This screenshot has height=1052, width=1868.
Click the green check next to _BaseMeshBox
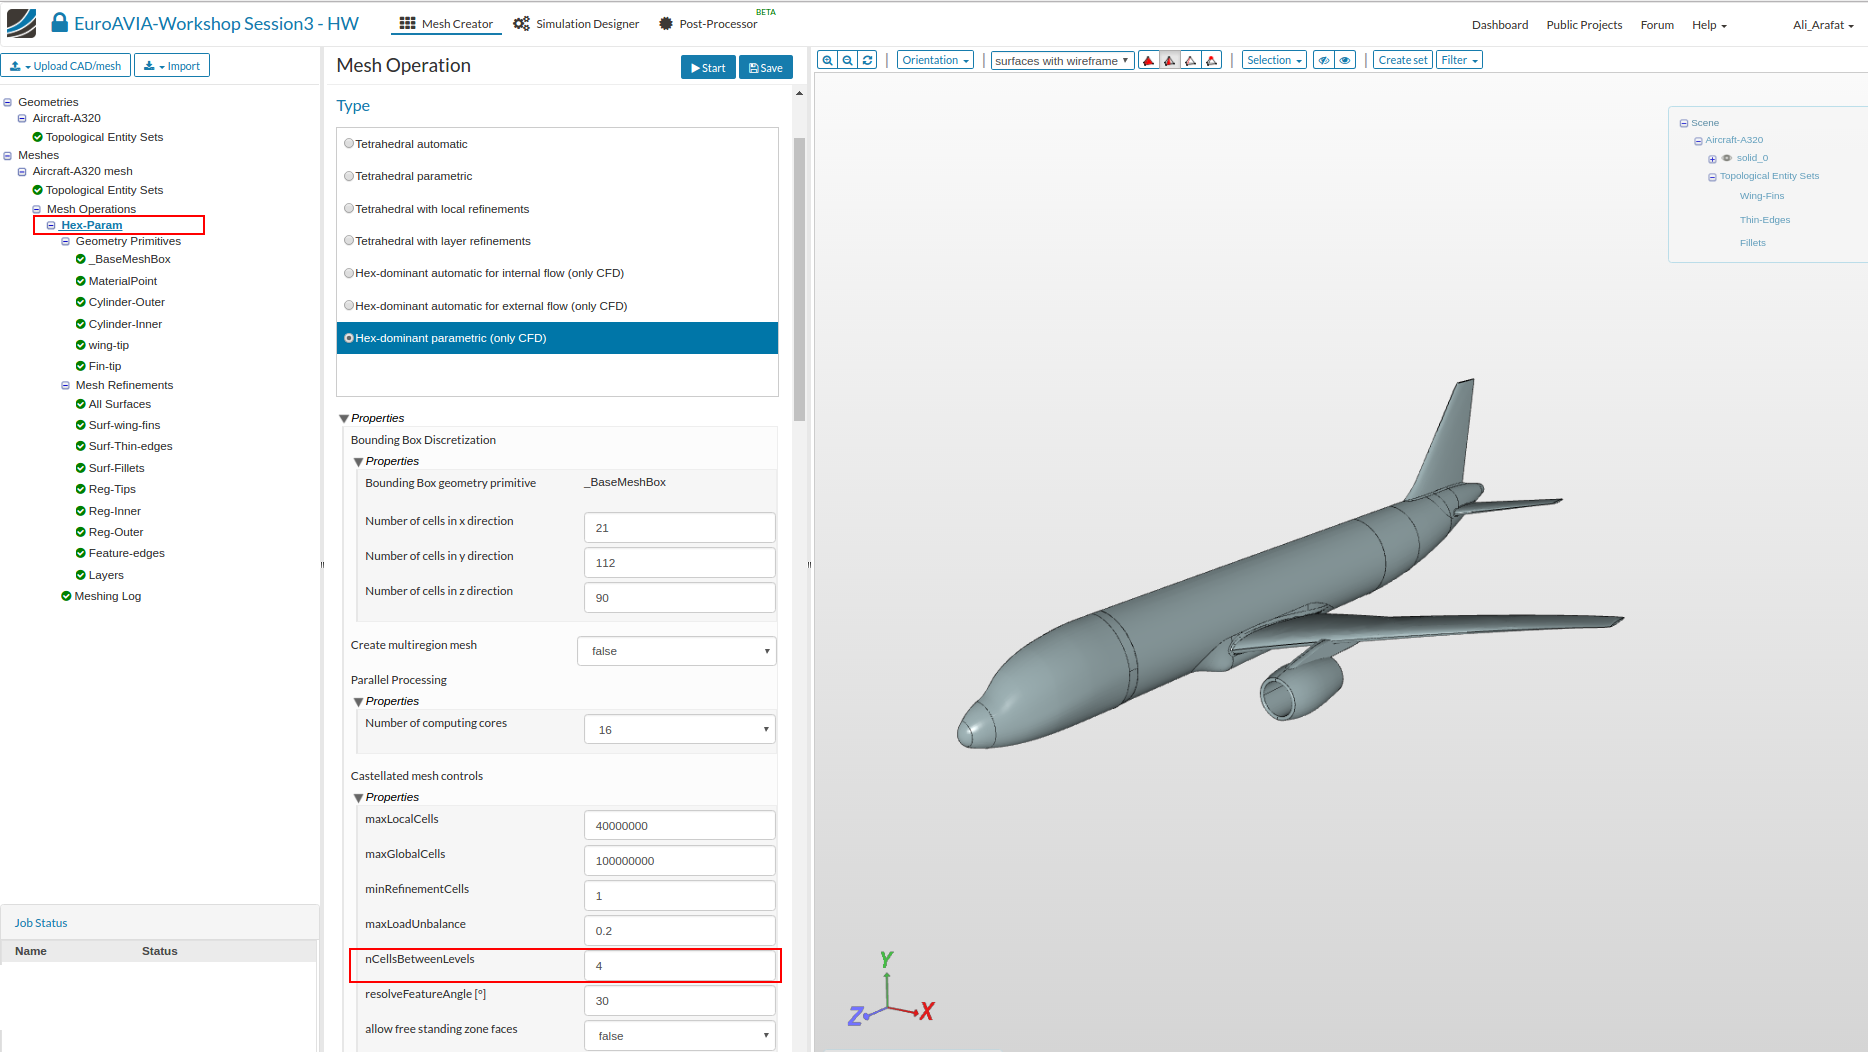[81, 259]
